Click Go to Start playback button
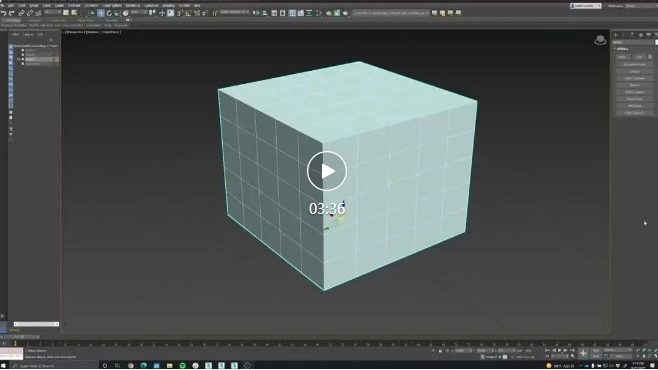This screenshot has width=658, height=370. pyautogui.click(x=547, y=350)
